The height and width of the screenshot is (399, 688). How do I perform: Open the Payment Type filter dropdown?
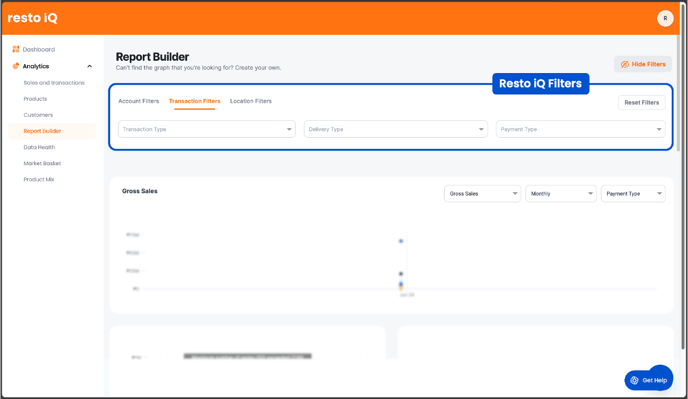pyautogui.click(x=580, y=129)
